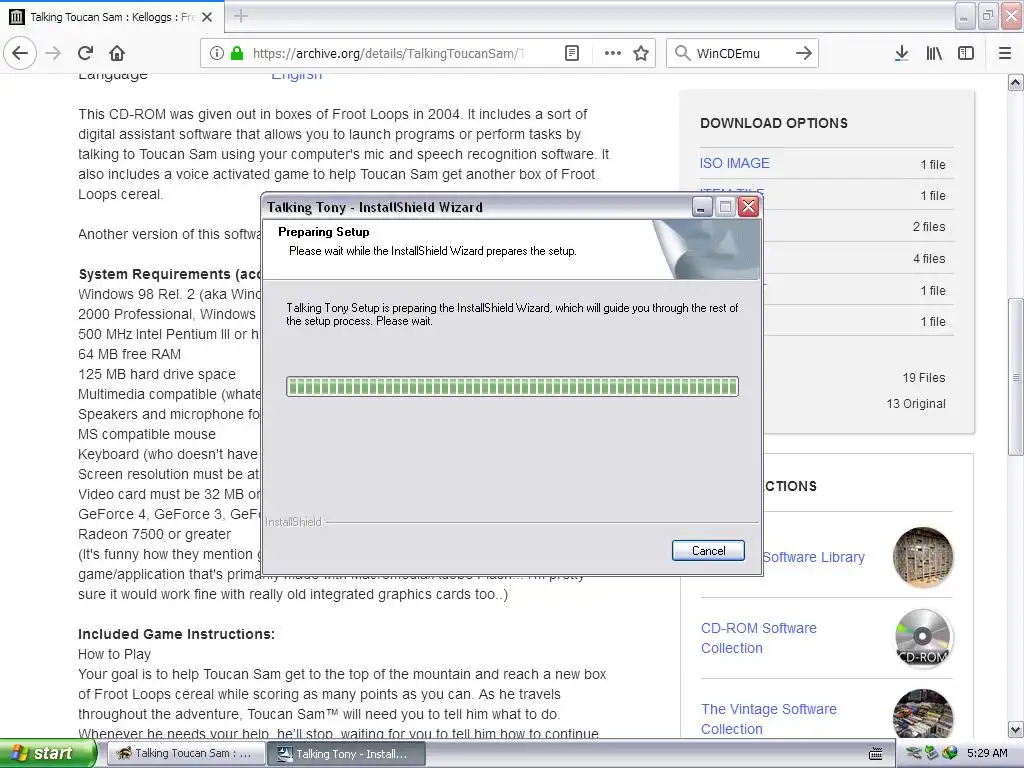Click the Firefox forward arrow

coord(54,53)
